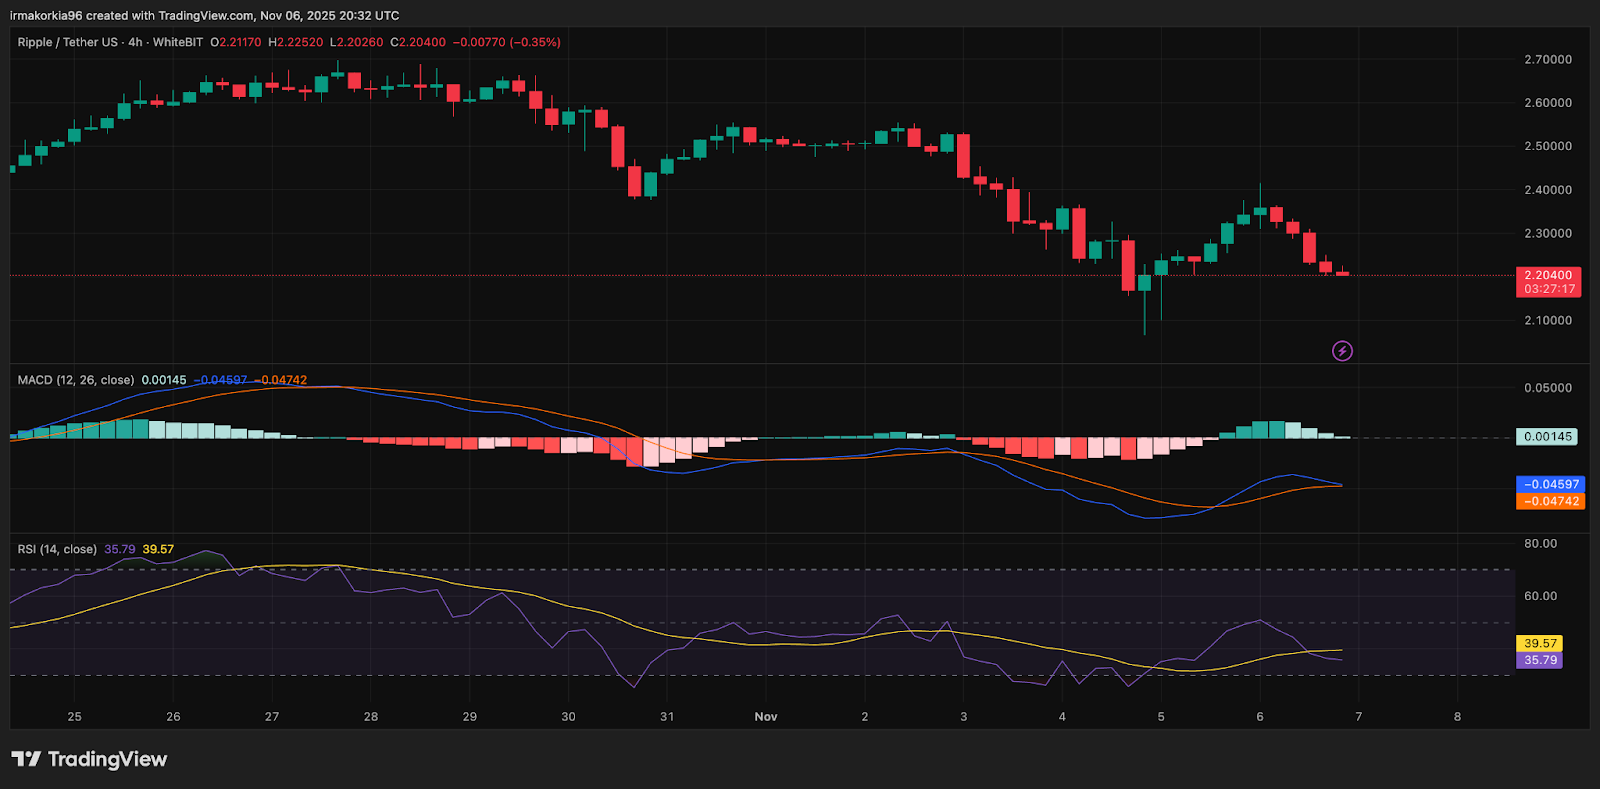Click the orange -0.04742 signal value tag

coord(1550,501)
